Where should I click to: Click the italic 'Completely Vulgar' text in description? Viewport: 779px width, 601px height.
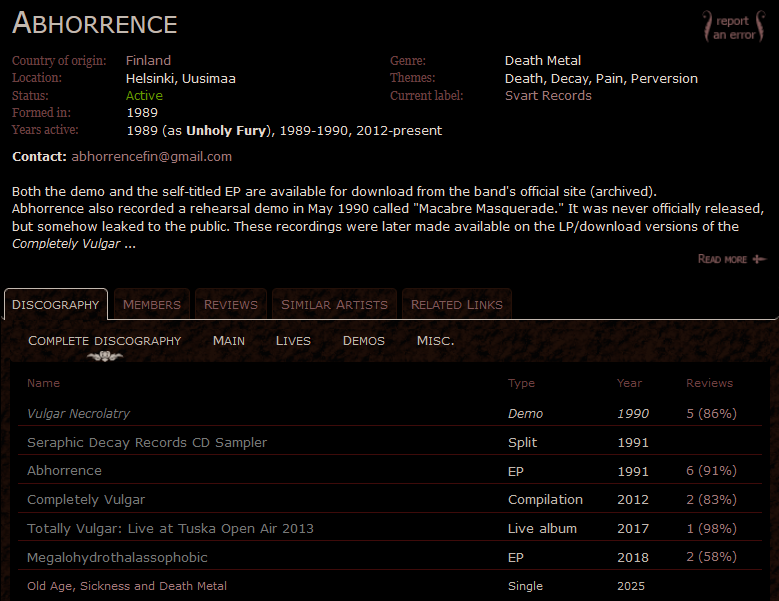pyautogui.click(x=66, y=244)
